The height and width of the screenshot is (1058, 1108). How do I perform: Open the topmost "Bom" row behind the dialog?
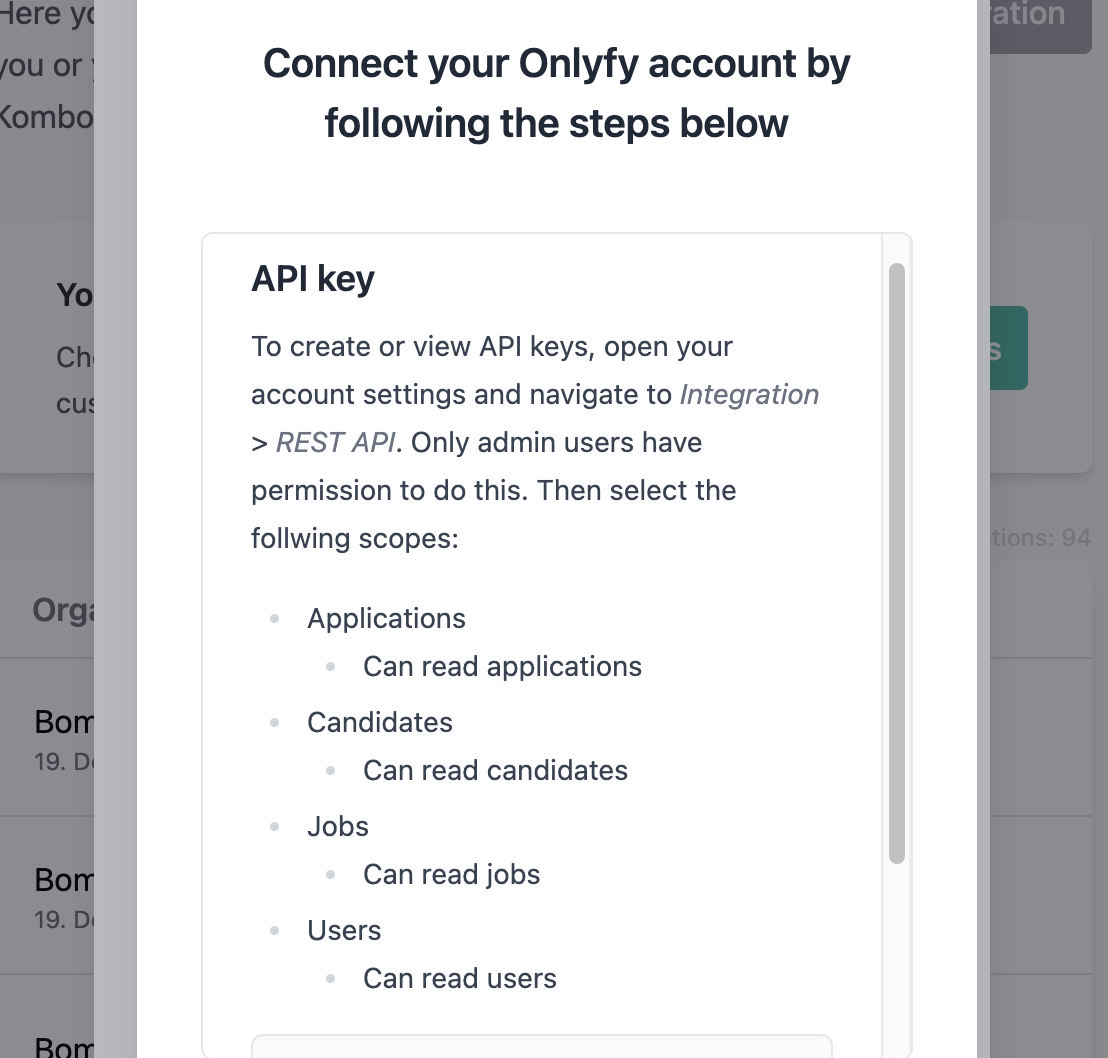(x=63, y=721)
